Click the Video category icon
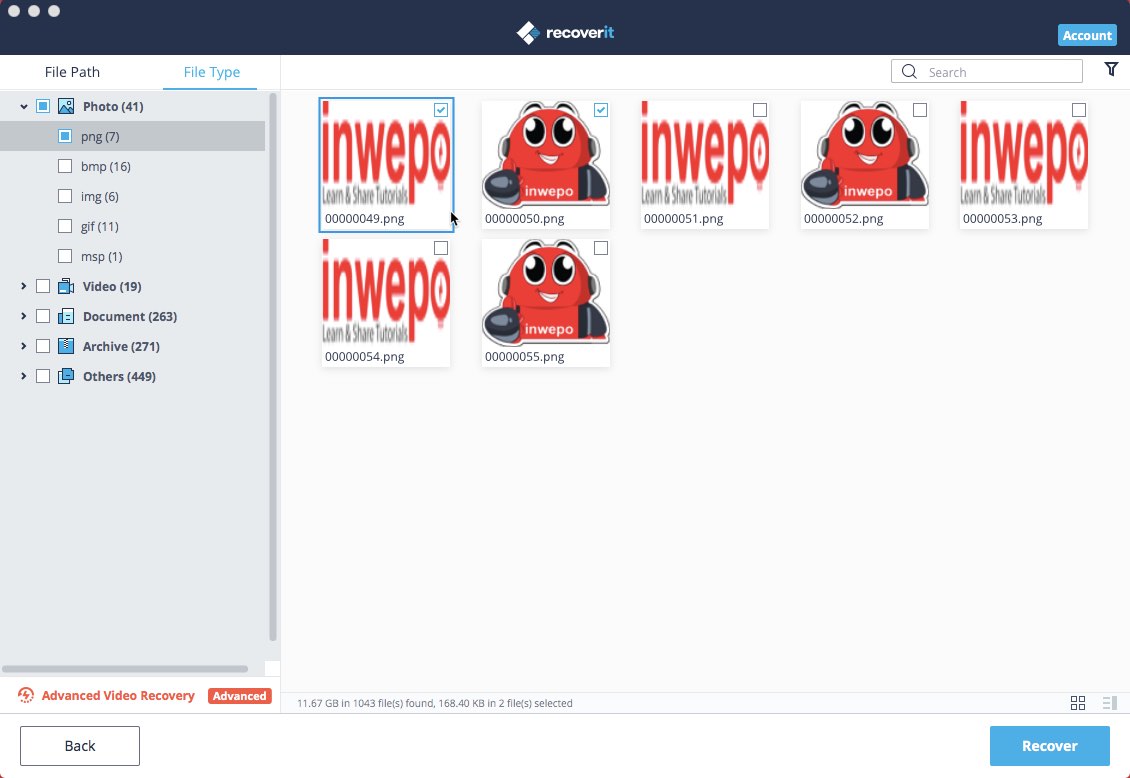This screenshot has height=778, width=1130. 66,287
